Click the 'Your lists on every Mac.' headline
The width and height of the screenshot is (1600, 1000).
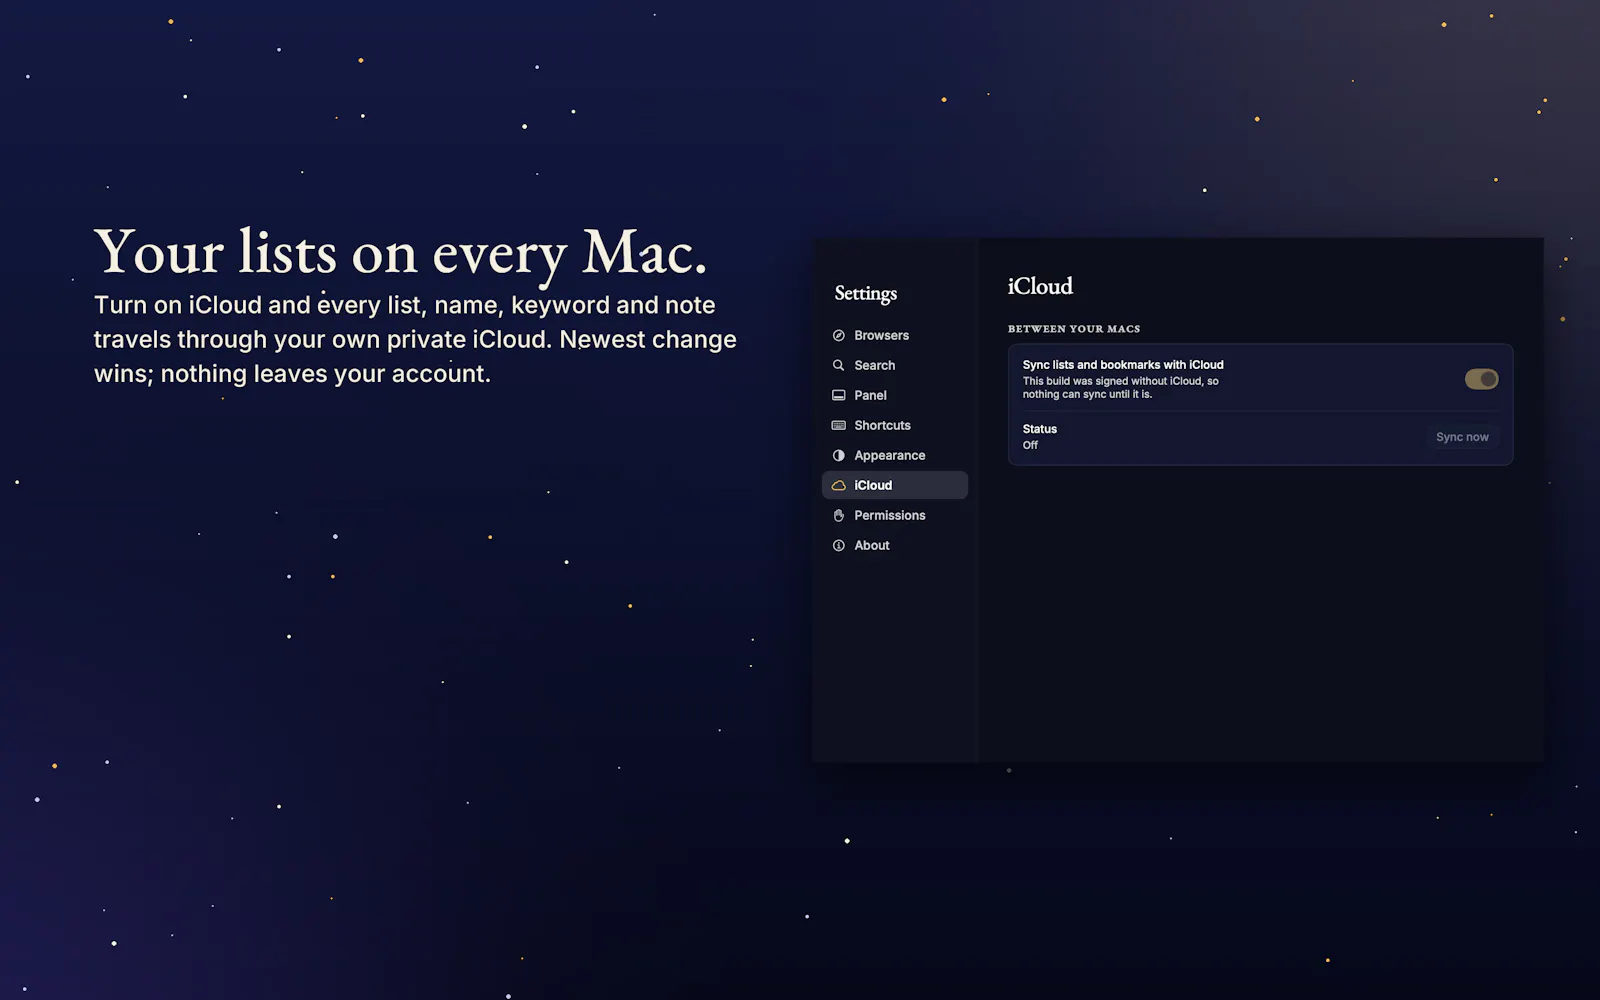[400, 252]
